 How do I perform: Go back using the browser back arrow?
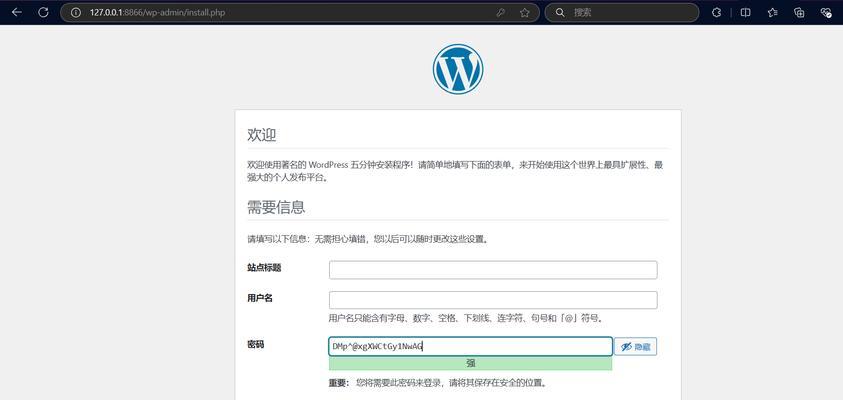point(17,12)
